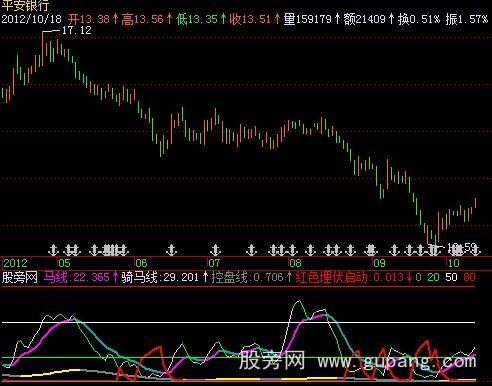The height and width of the screenshot is (386, 492).
Task: Select the 06 month marker on timeline
Action: click(x=141, y=263)
